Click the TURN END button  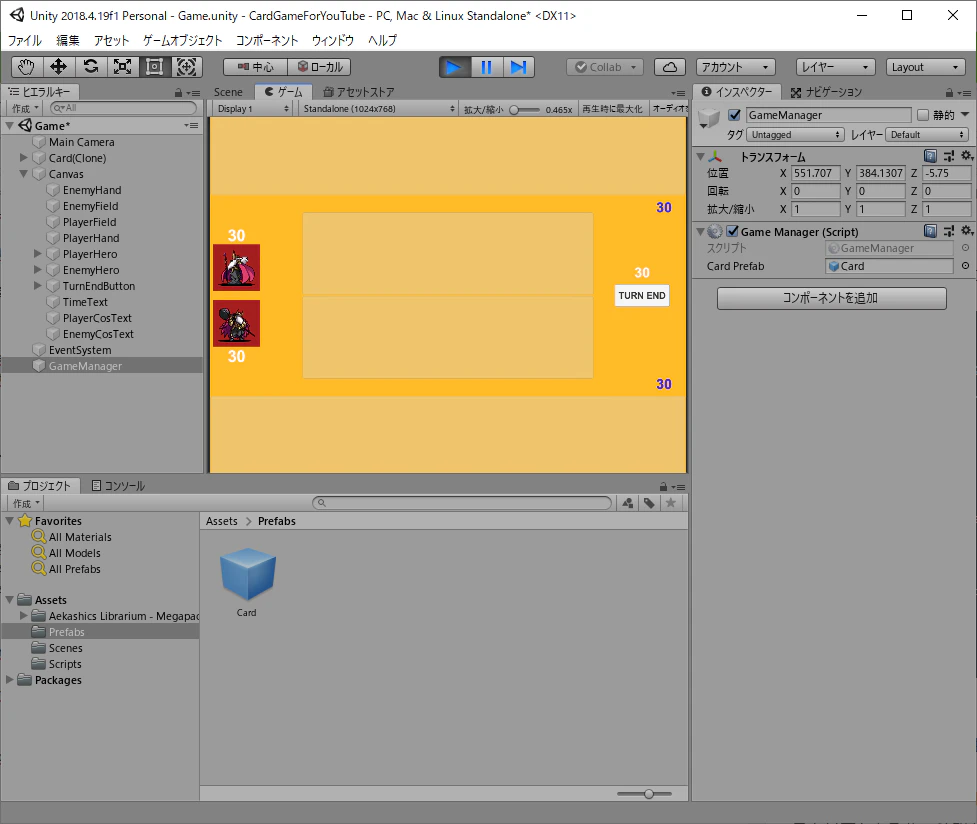pyautogui.click(x=642, y=295)
